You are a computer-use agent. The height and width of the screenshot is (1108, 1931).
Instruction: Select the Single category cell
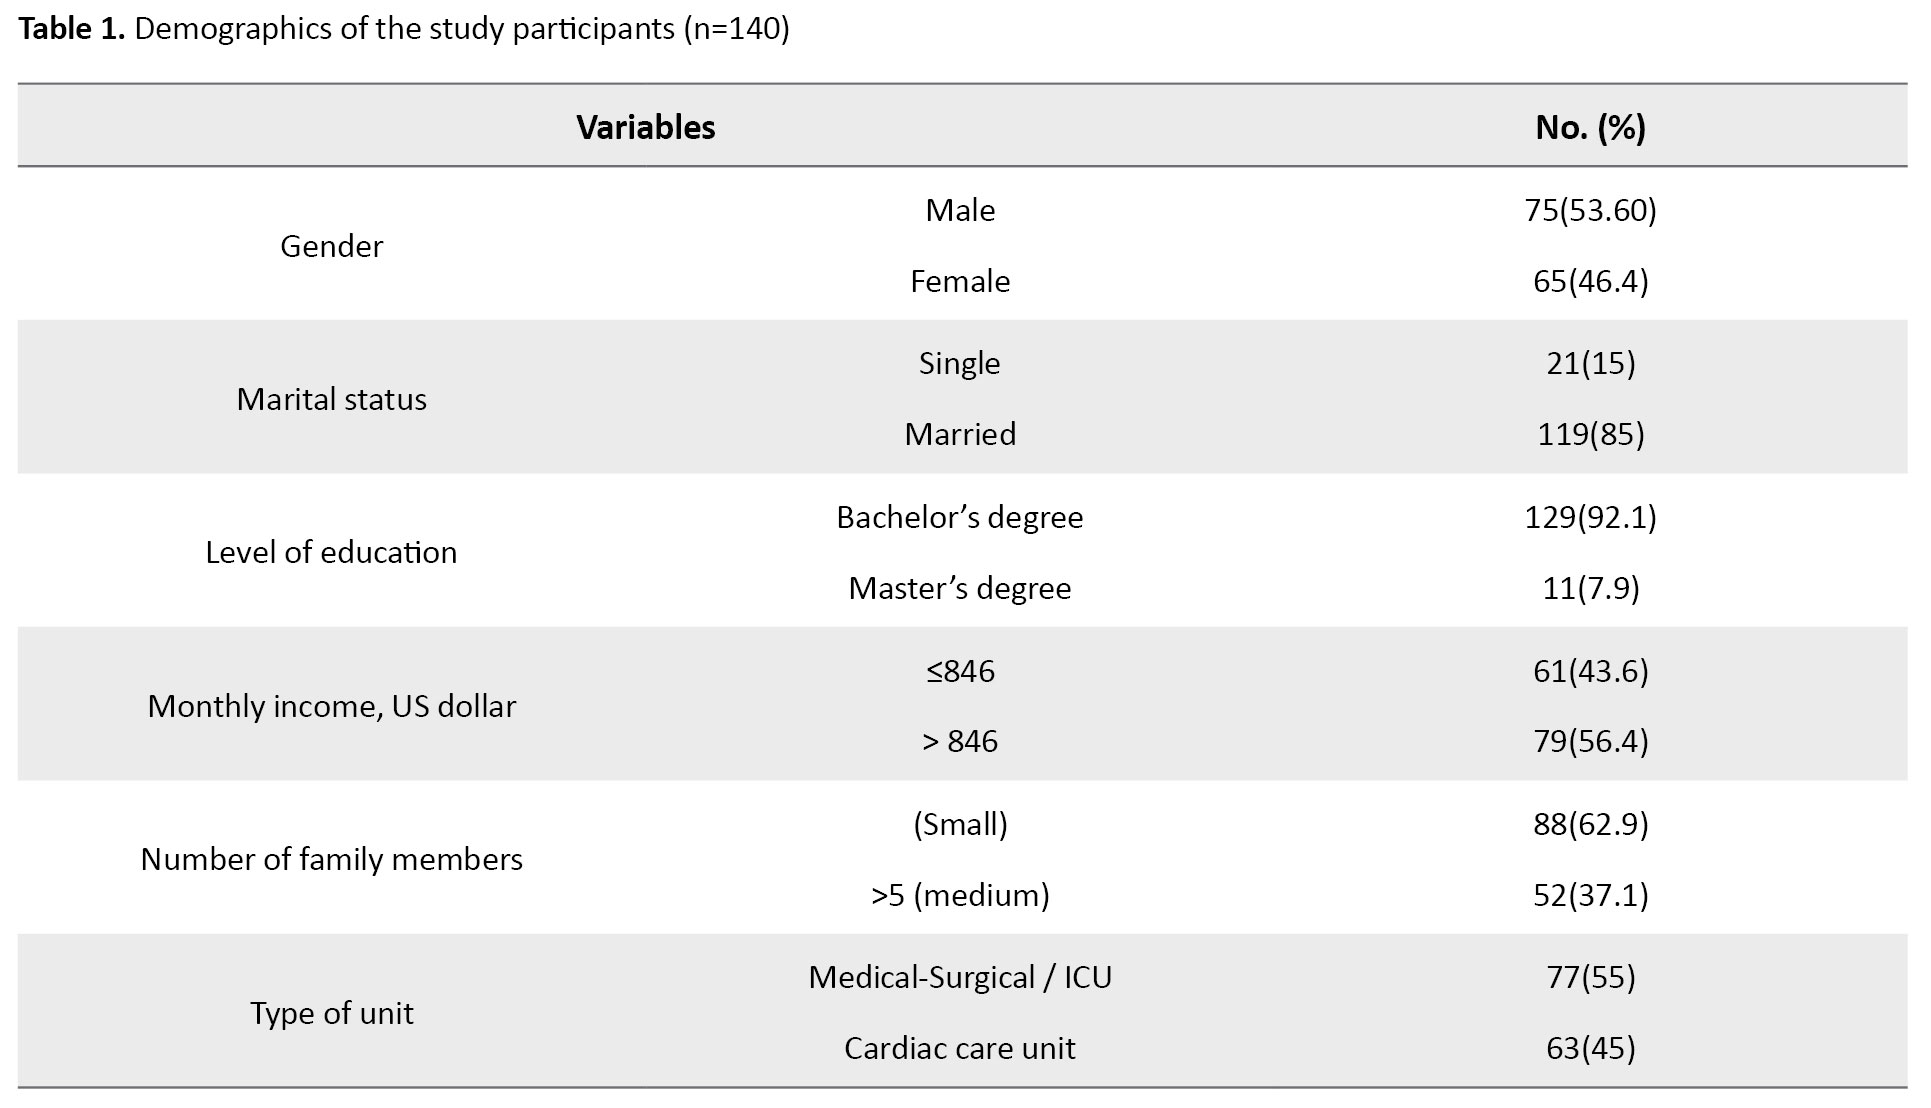click(x=960, y=363)
